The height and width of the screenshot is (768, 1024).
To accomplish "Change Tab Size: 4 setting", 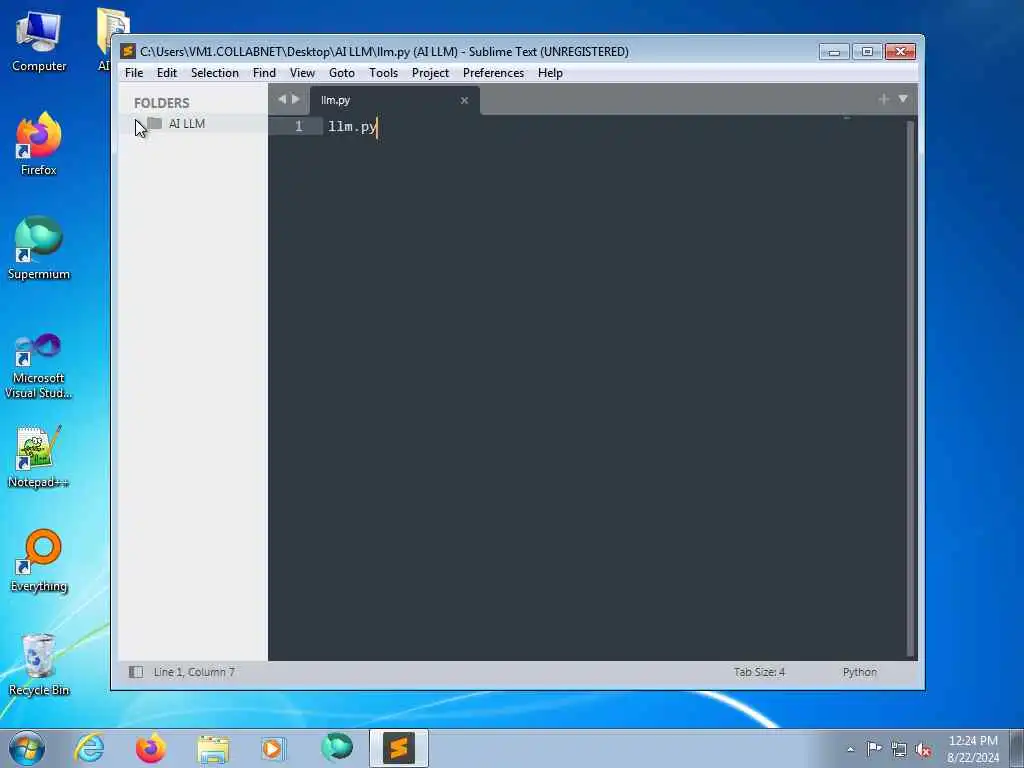I will (759, 671).
